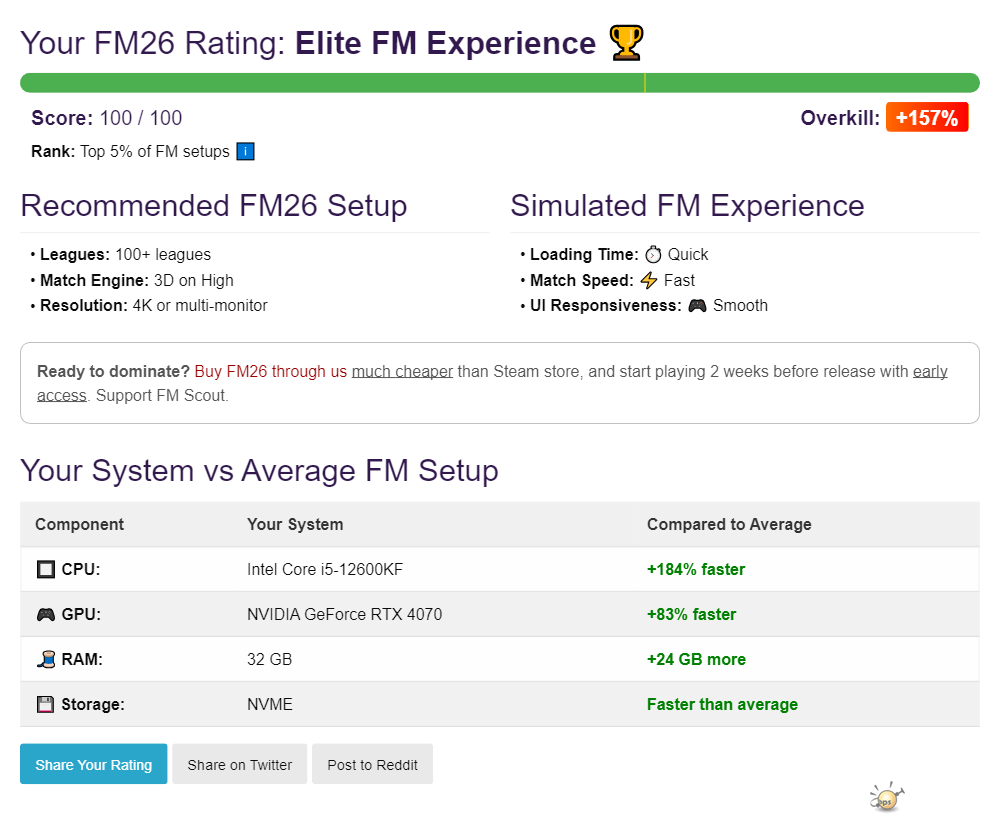The image size is (1000, 821).
Task: Open the Buy FM26 through us link
Action: 270,372
